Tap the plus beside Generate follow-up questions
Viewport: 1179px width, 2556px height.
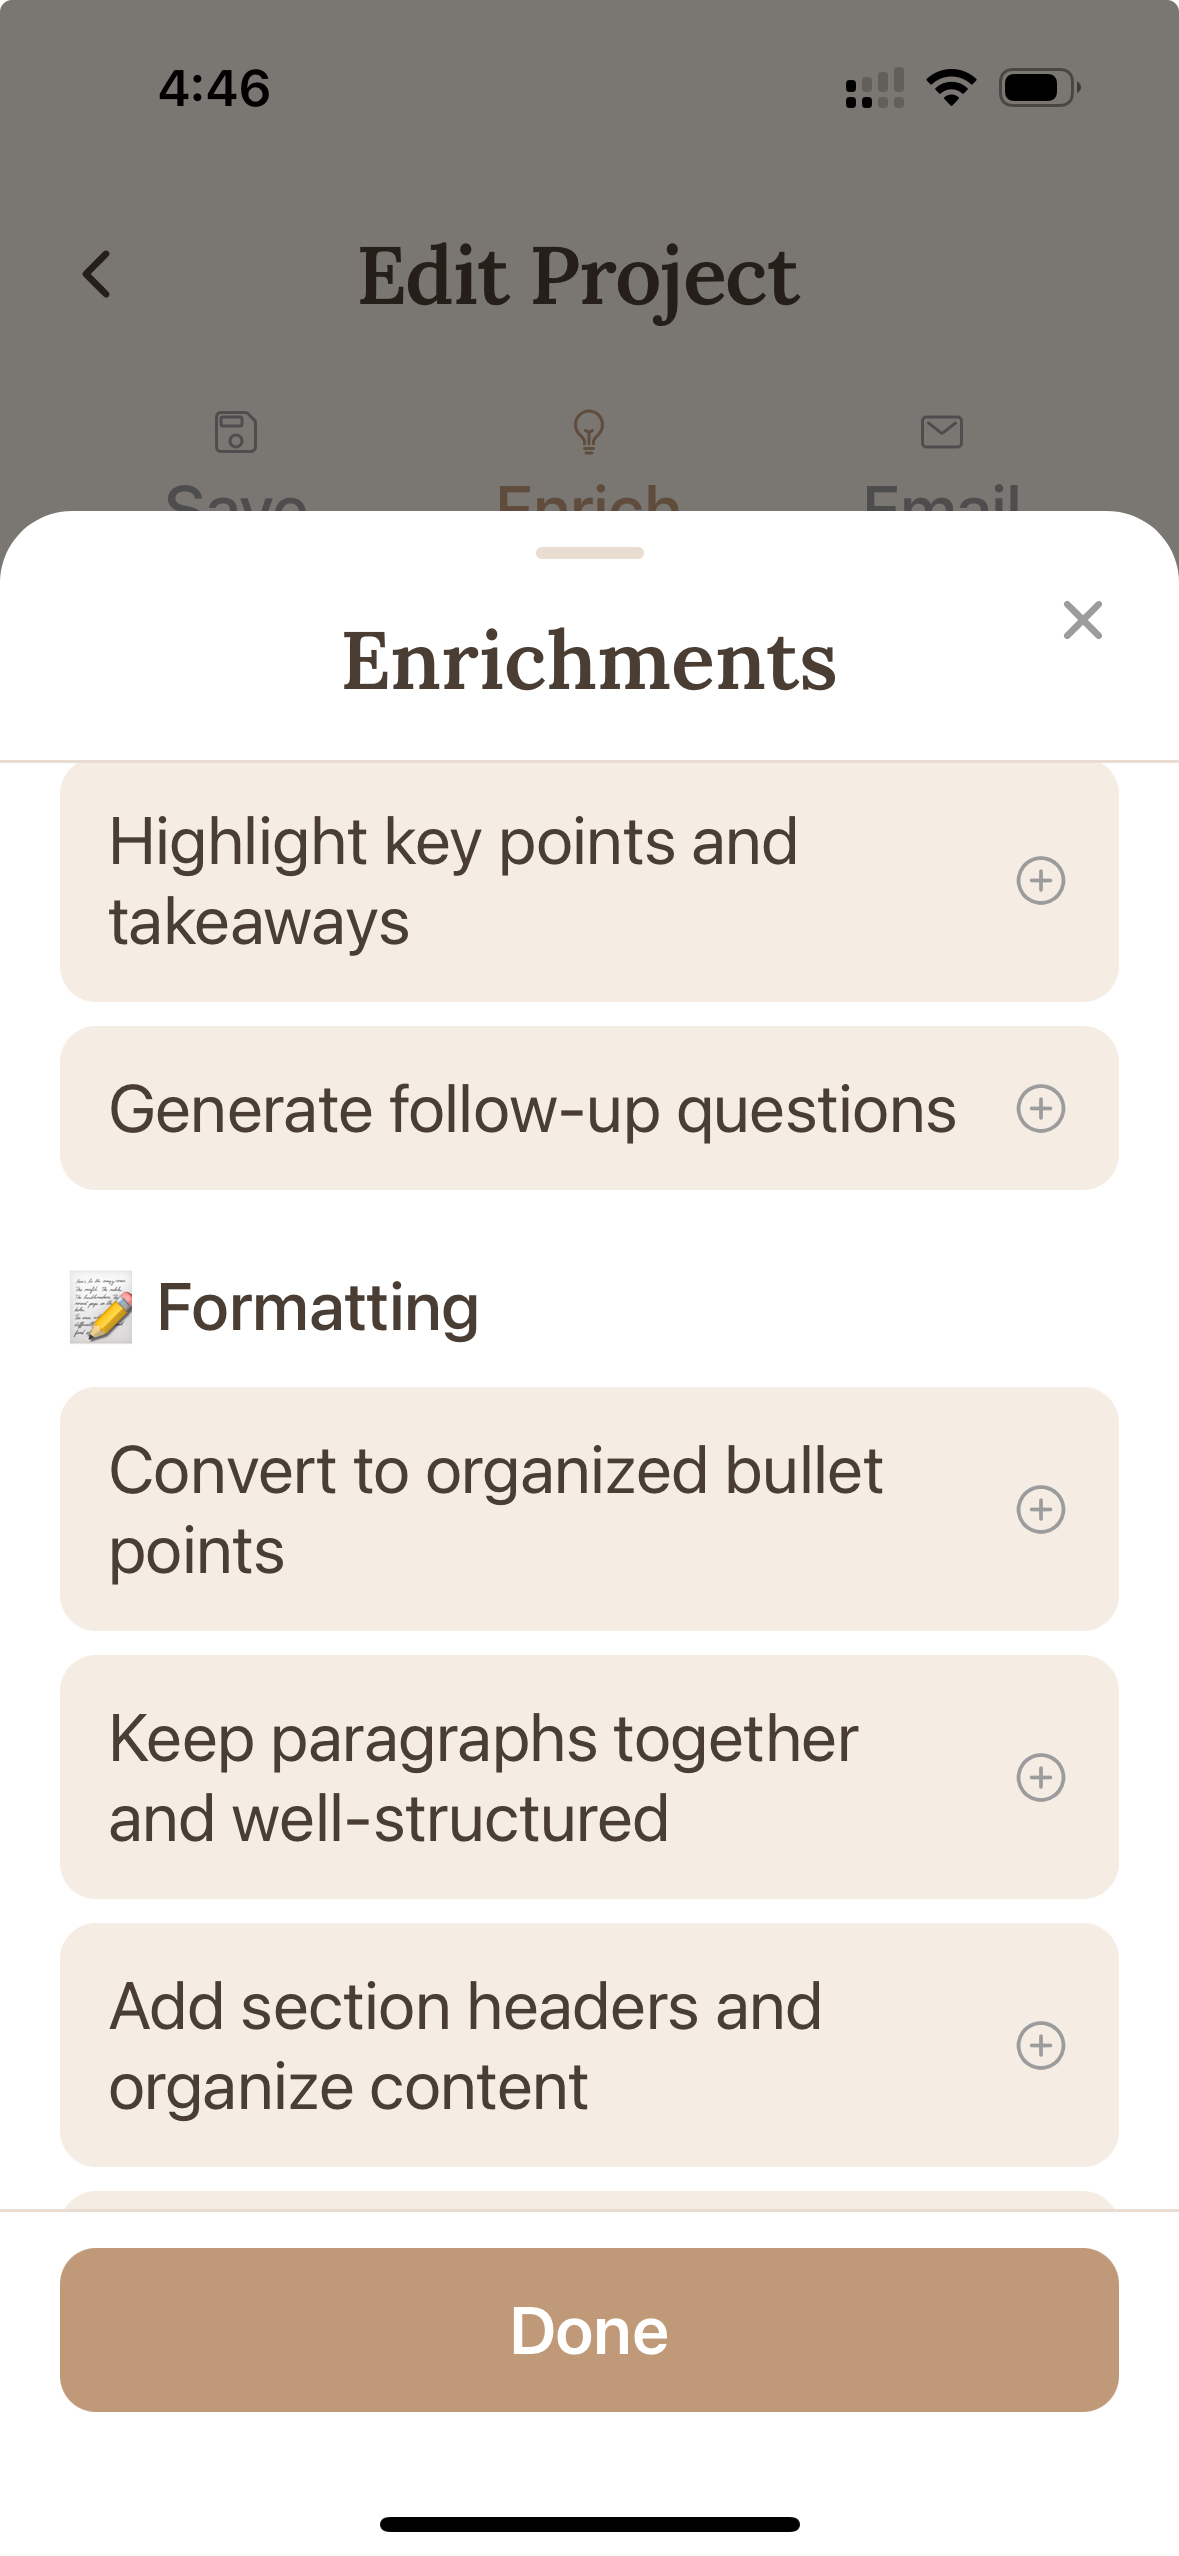pyautogui.click(x=1042, y=1108)
